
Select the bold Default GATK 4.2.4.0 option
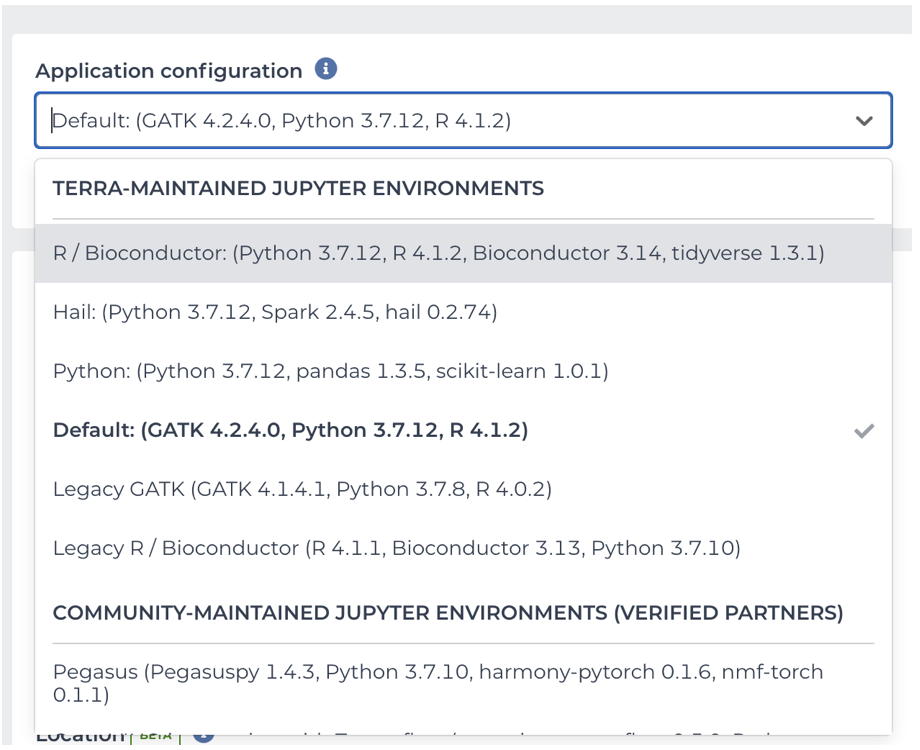coord(290,430)
